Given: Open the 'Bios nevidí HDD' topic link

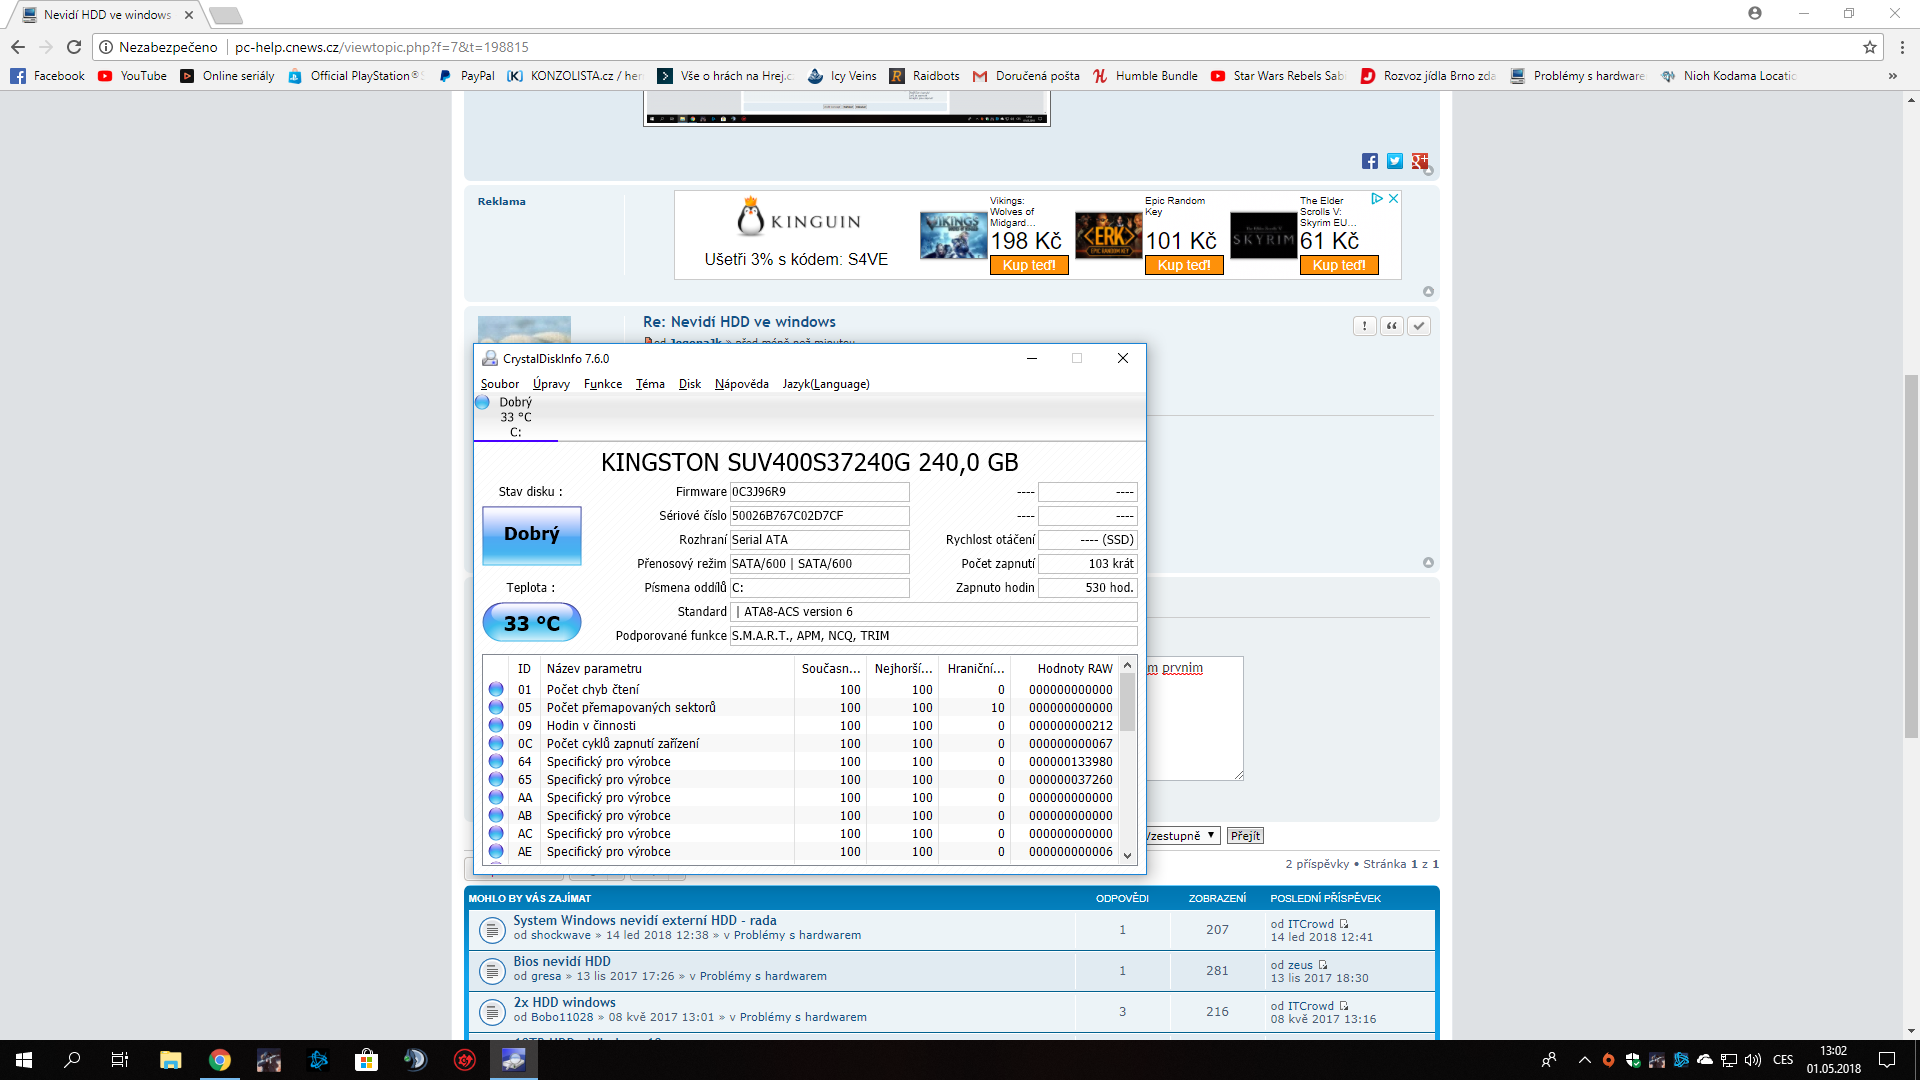Looking at the screenshot, I should pos(561,961).
